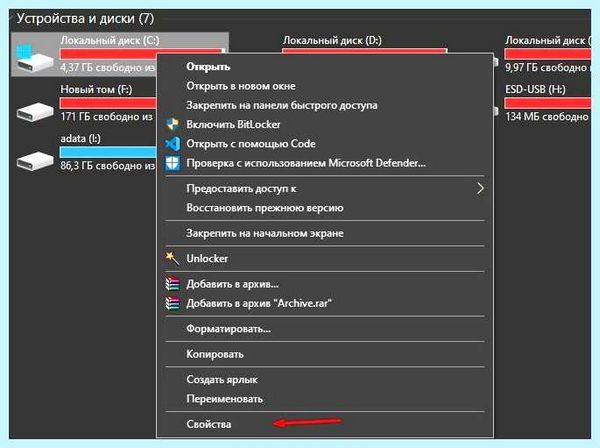Click the BitLocker shield icon
Screen dimensions: 600x448
(x=173, y=124)
